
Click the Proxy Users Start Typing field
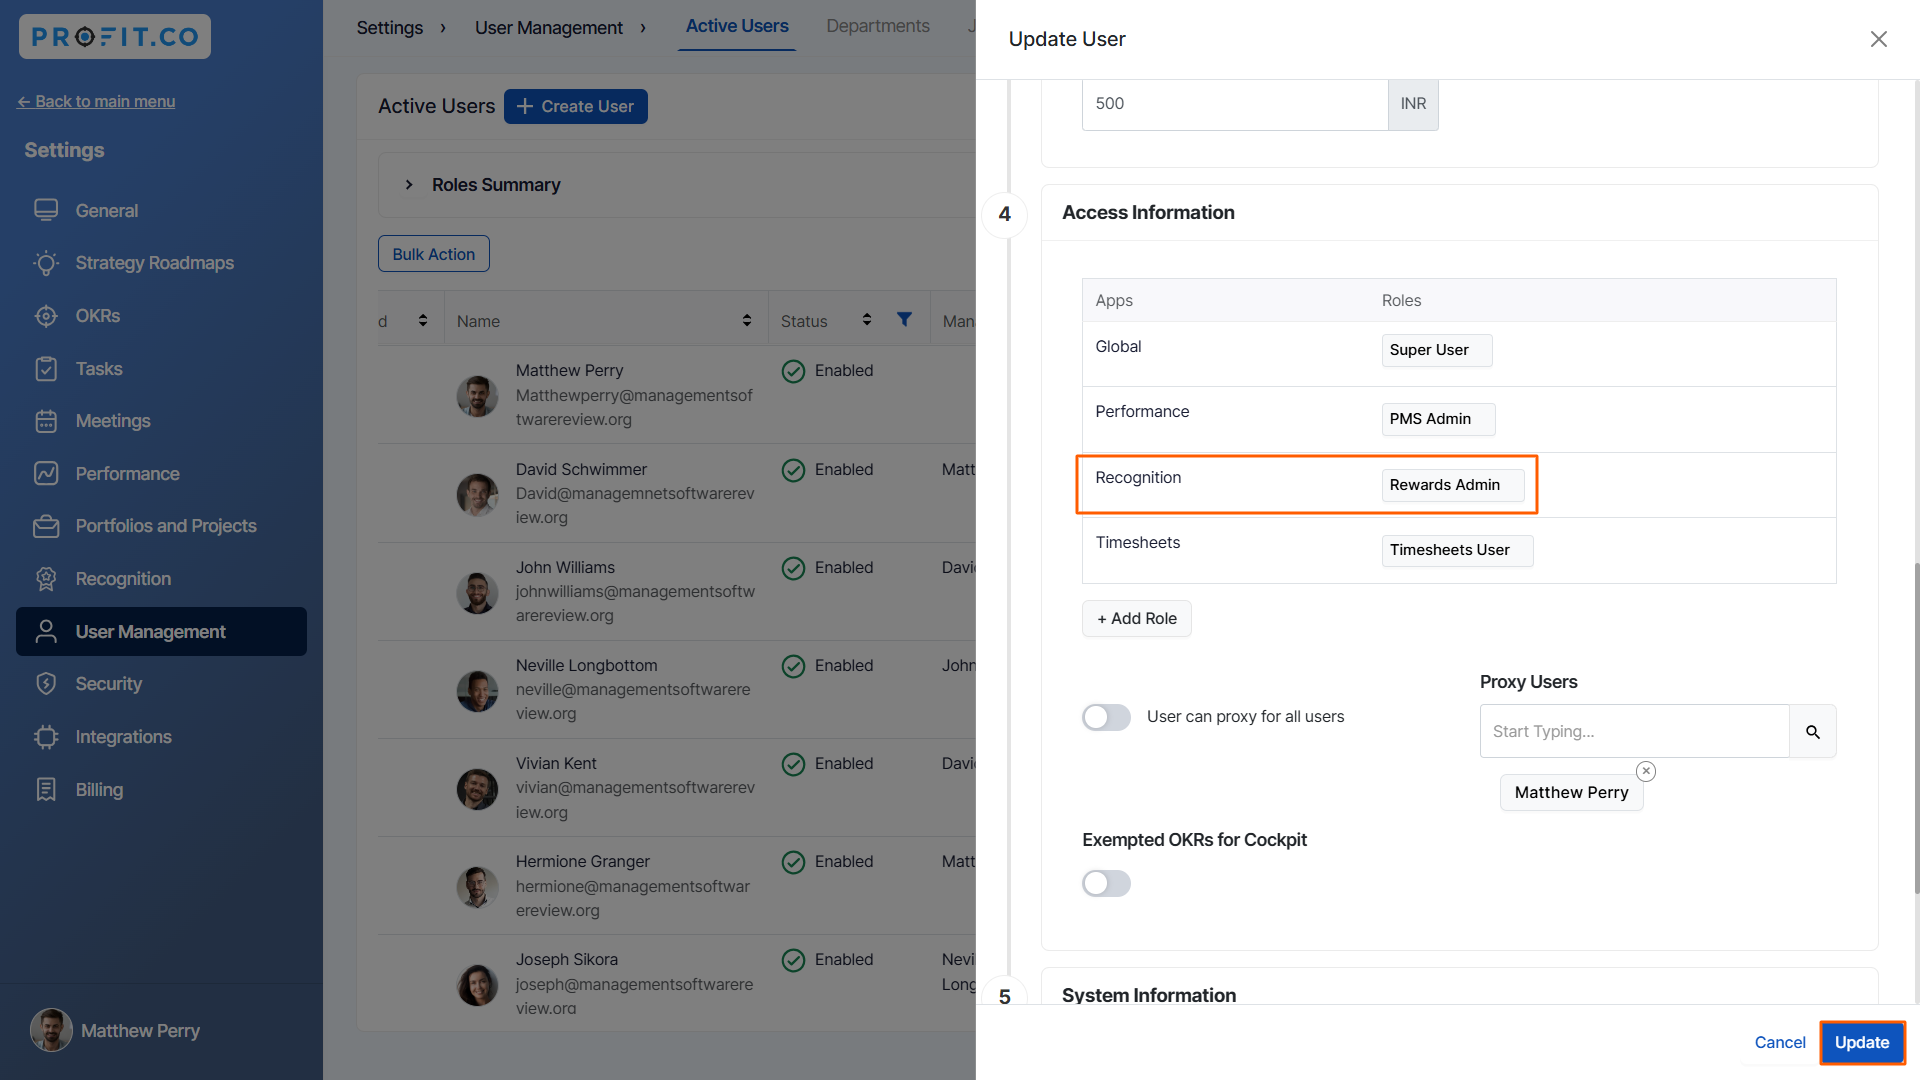pyautogui.click(x=1634, y=732)
